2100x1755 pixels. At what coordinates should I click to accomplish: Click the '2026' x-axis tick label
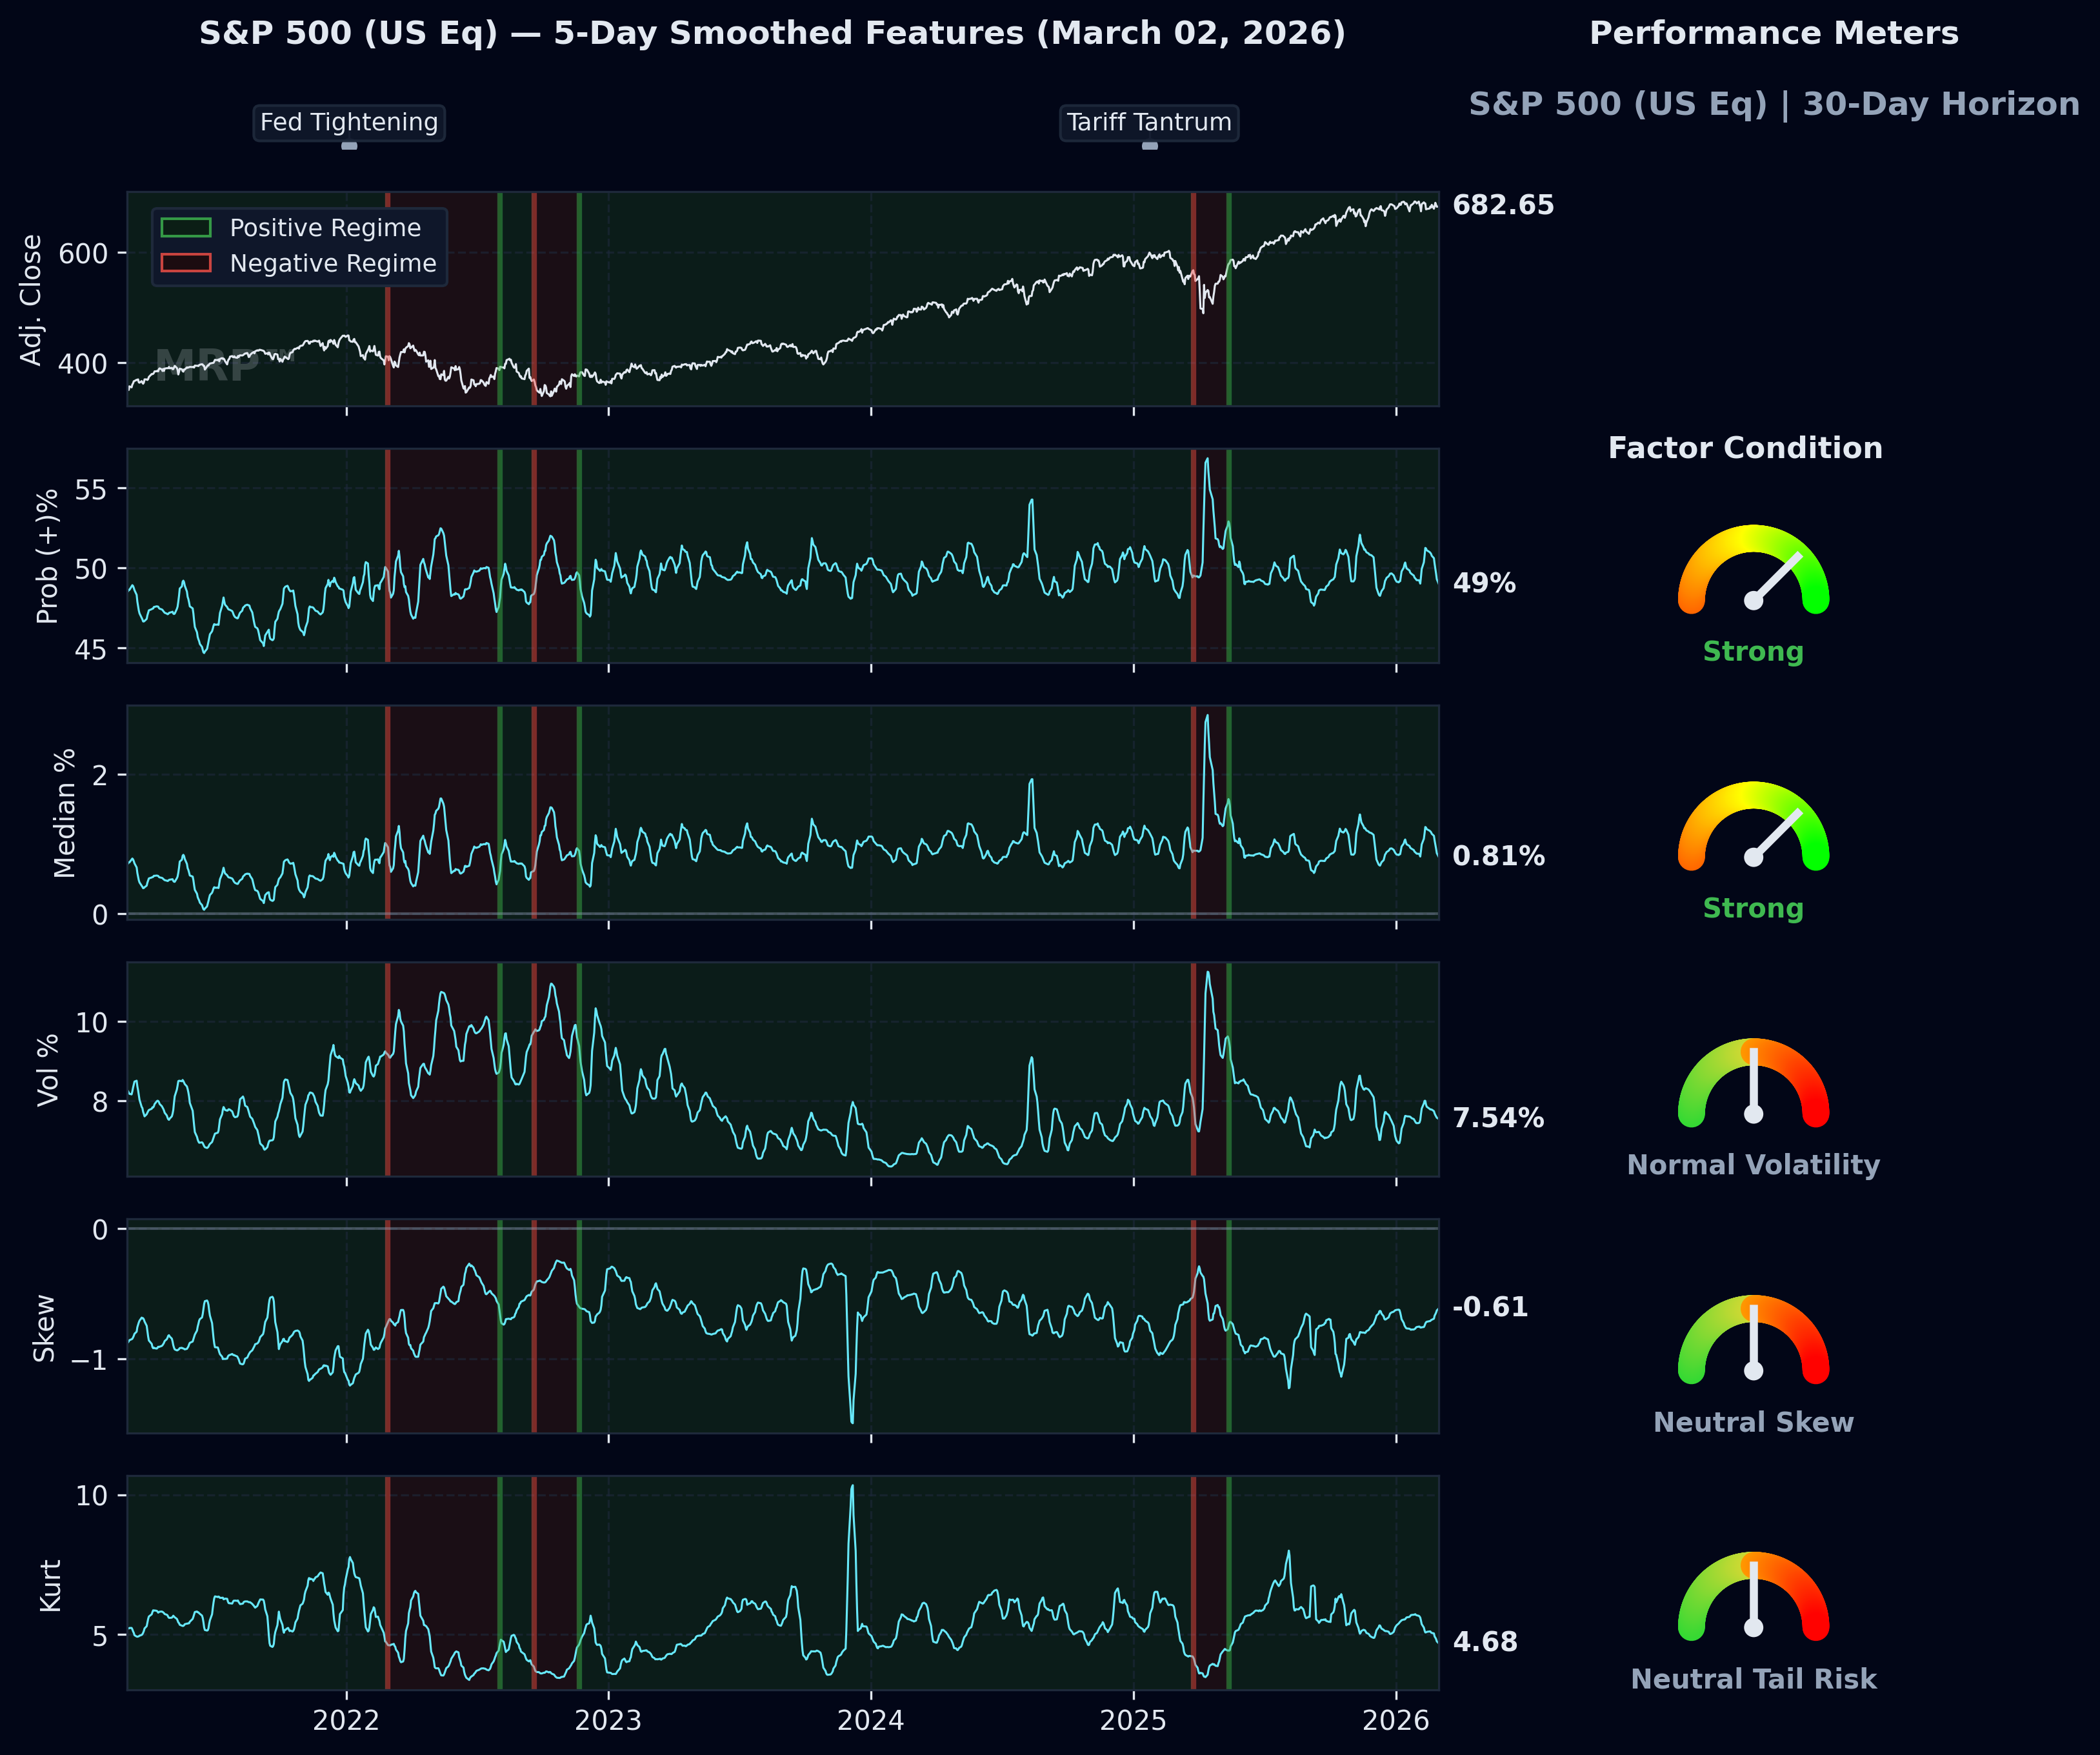coord(1396,1720)
